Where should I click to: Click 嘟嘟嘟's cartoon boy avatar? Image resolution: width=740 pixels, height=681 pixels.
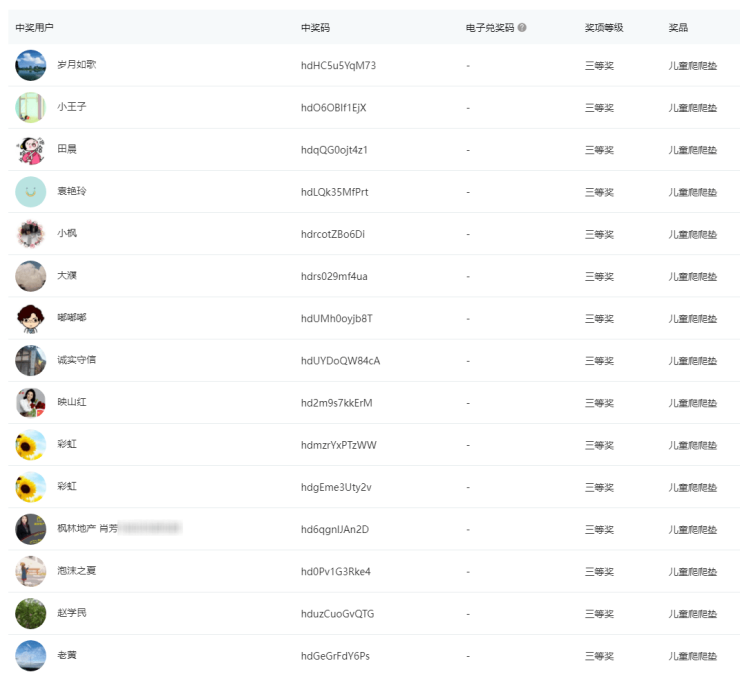[x=31, y=318]
